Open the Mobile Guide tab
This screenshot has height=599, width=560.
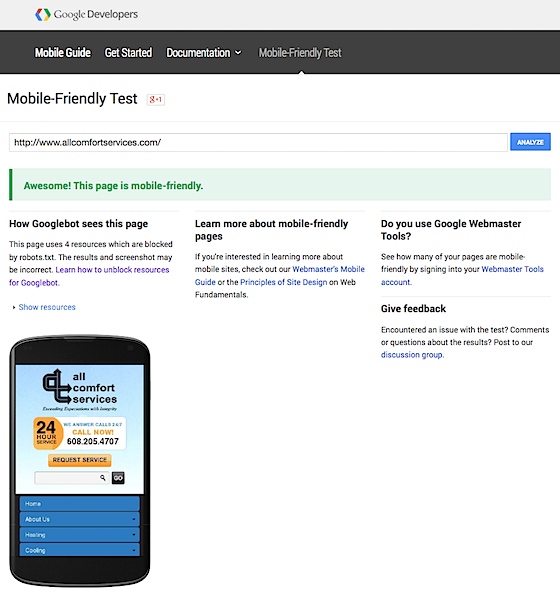point(63,52)
